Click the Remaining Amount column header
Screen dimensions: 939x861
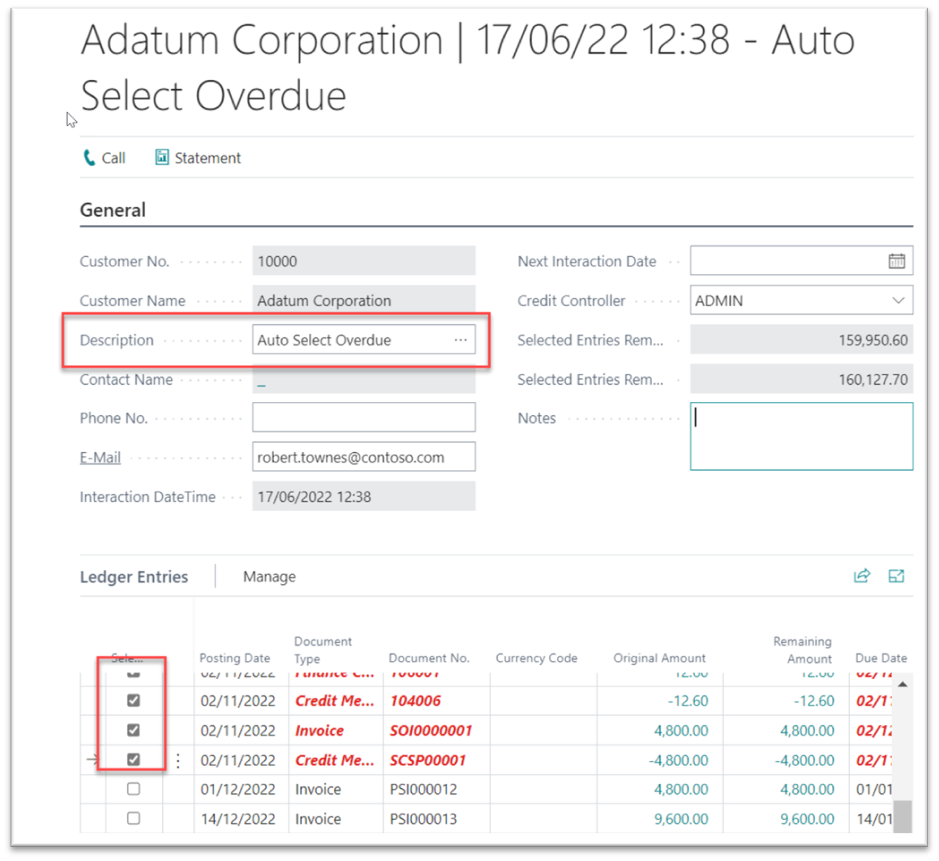802,650
